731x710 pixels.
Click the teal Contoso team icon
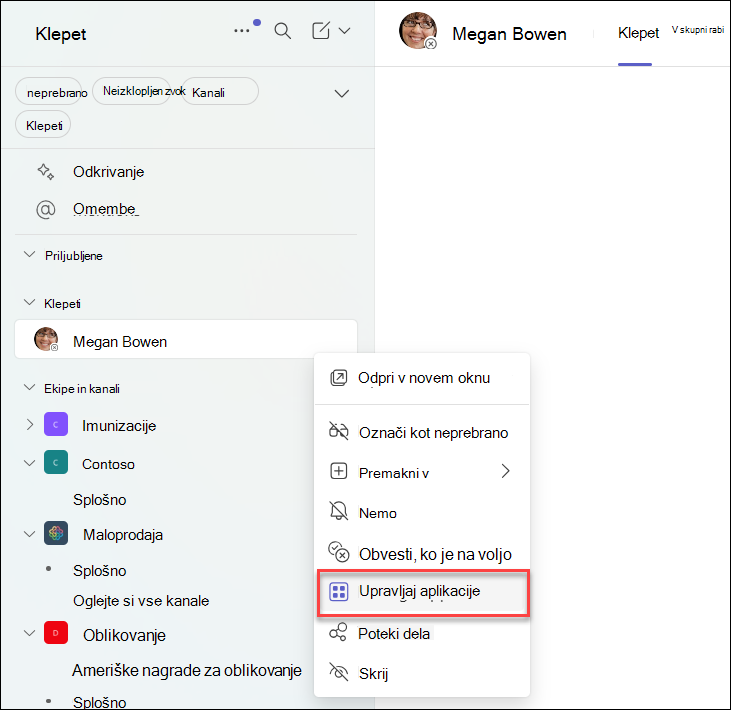tap(56, 462)
